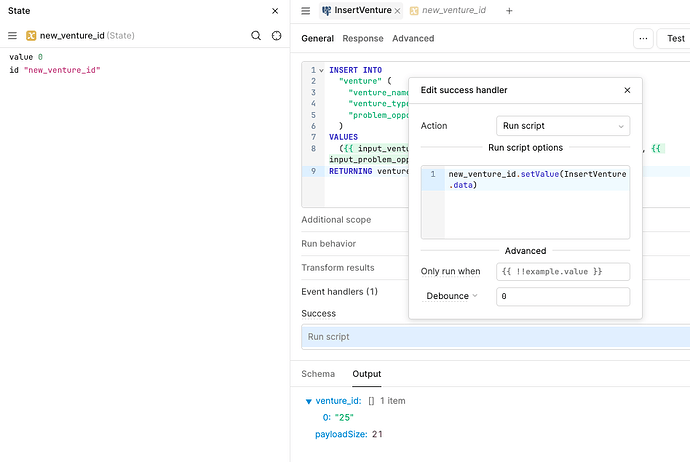Open the code list menu icon
This screenshot has height=462, width=690.
[307, 11]
